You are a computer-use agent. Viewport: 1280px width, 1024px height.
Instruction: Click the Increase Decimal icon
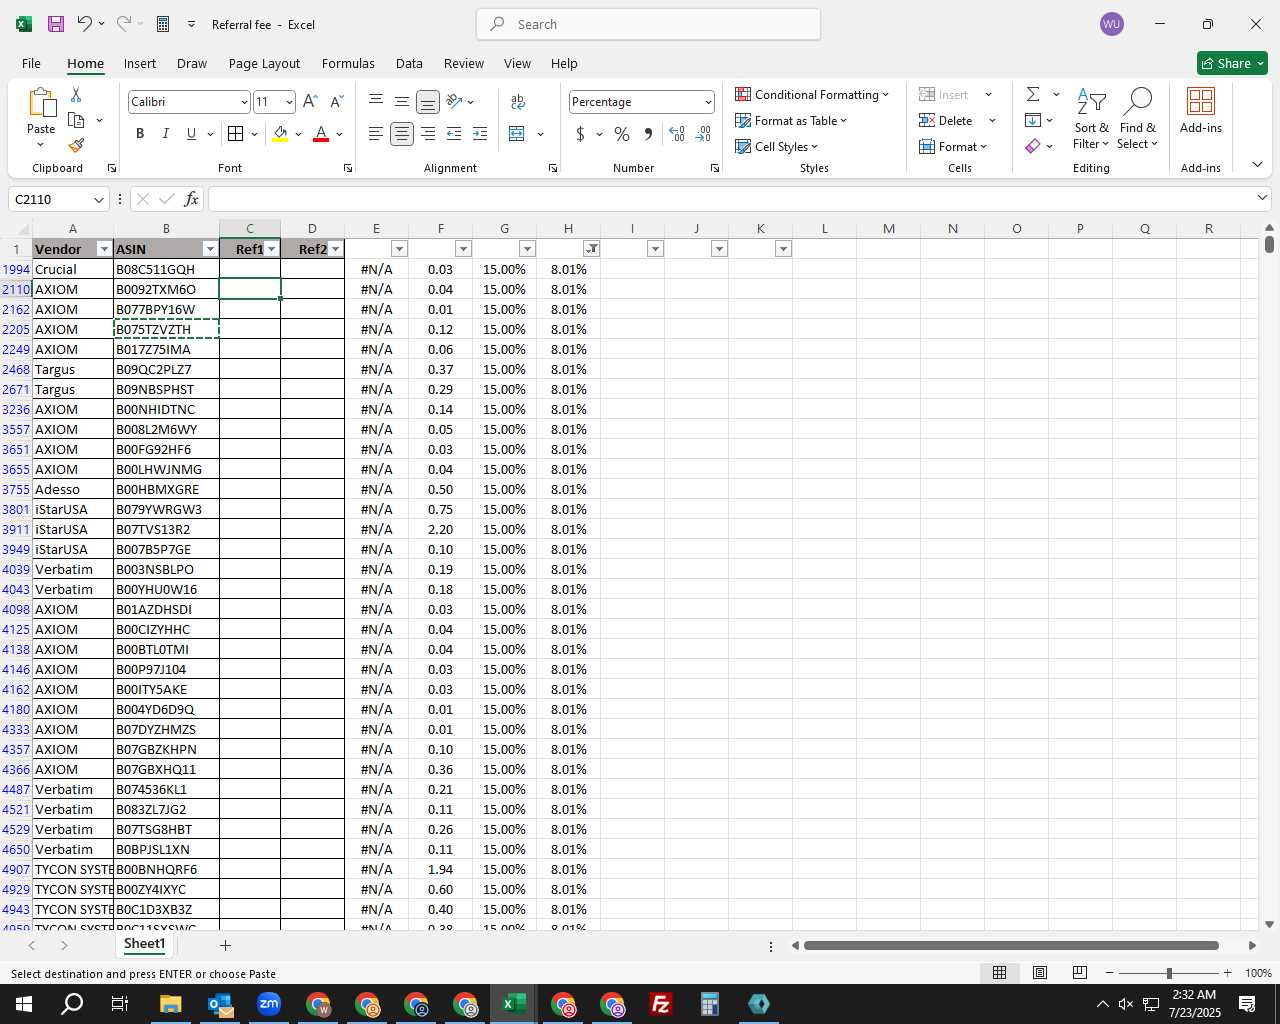pos(677,134)
